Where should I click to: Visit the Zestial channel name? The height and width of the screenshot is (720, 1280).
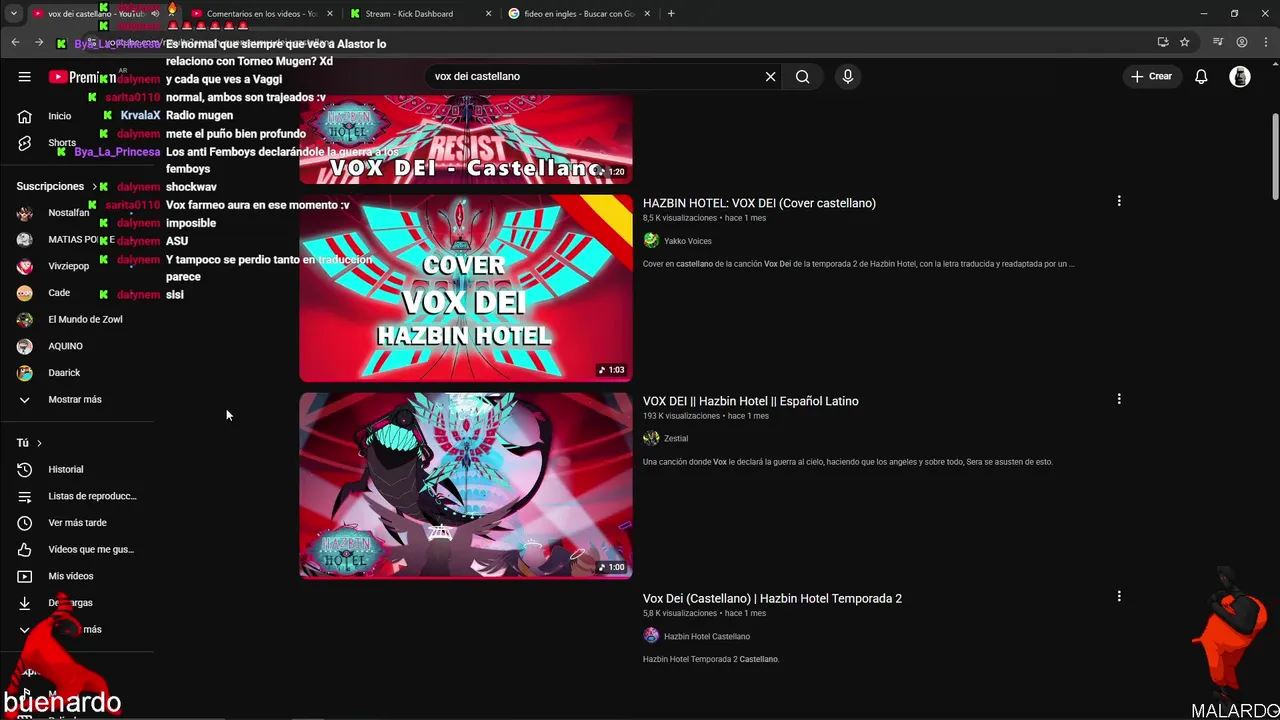(676, 438)
